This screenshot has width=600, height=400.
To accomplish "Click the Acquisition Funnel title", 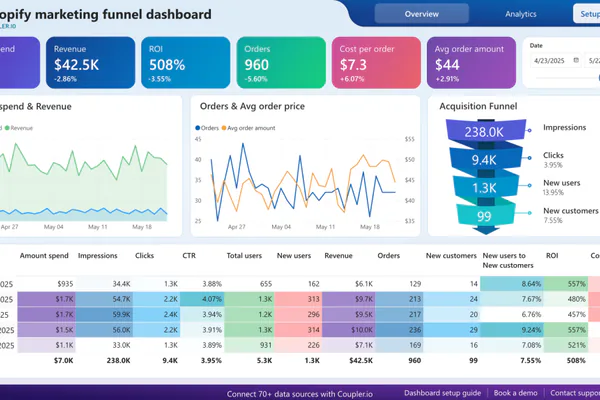I will coord(478,106).
